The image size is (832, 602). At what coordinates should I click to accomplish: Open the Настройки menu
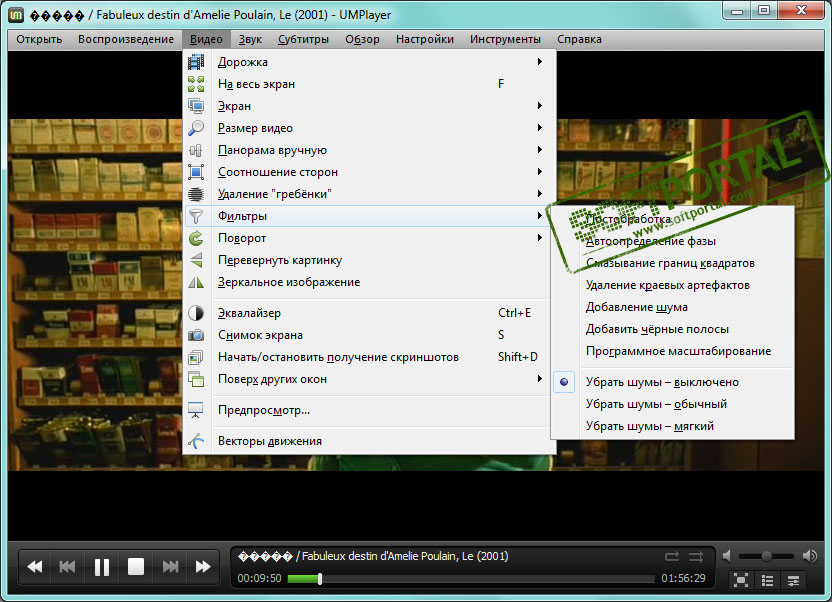[425, 39]
